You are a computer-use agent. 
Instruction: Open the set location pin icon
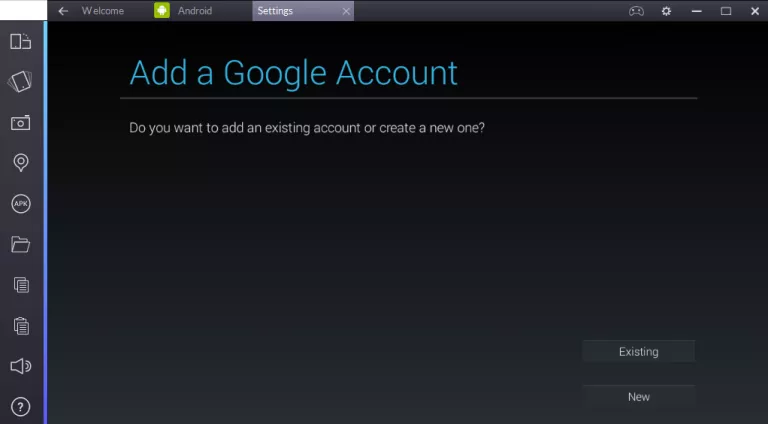point(21,163)
